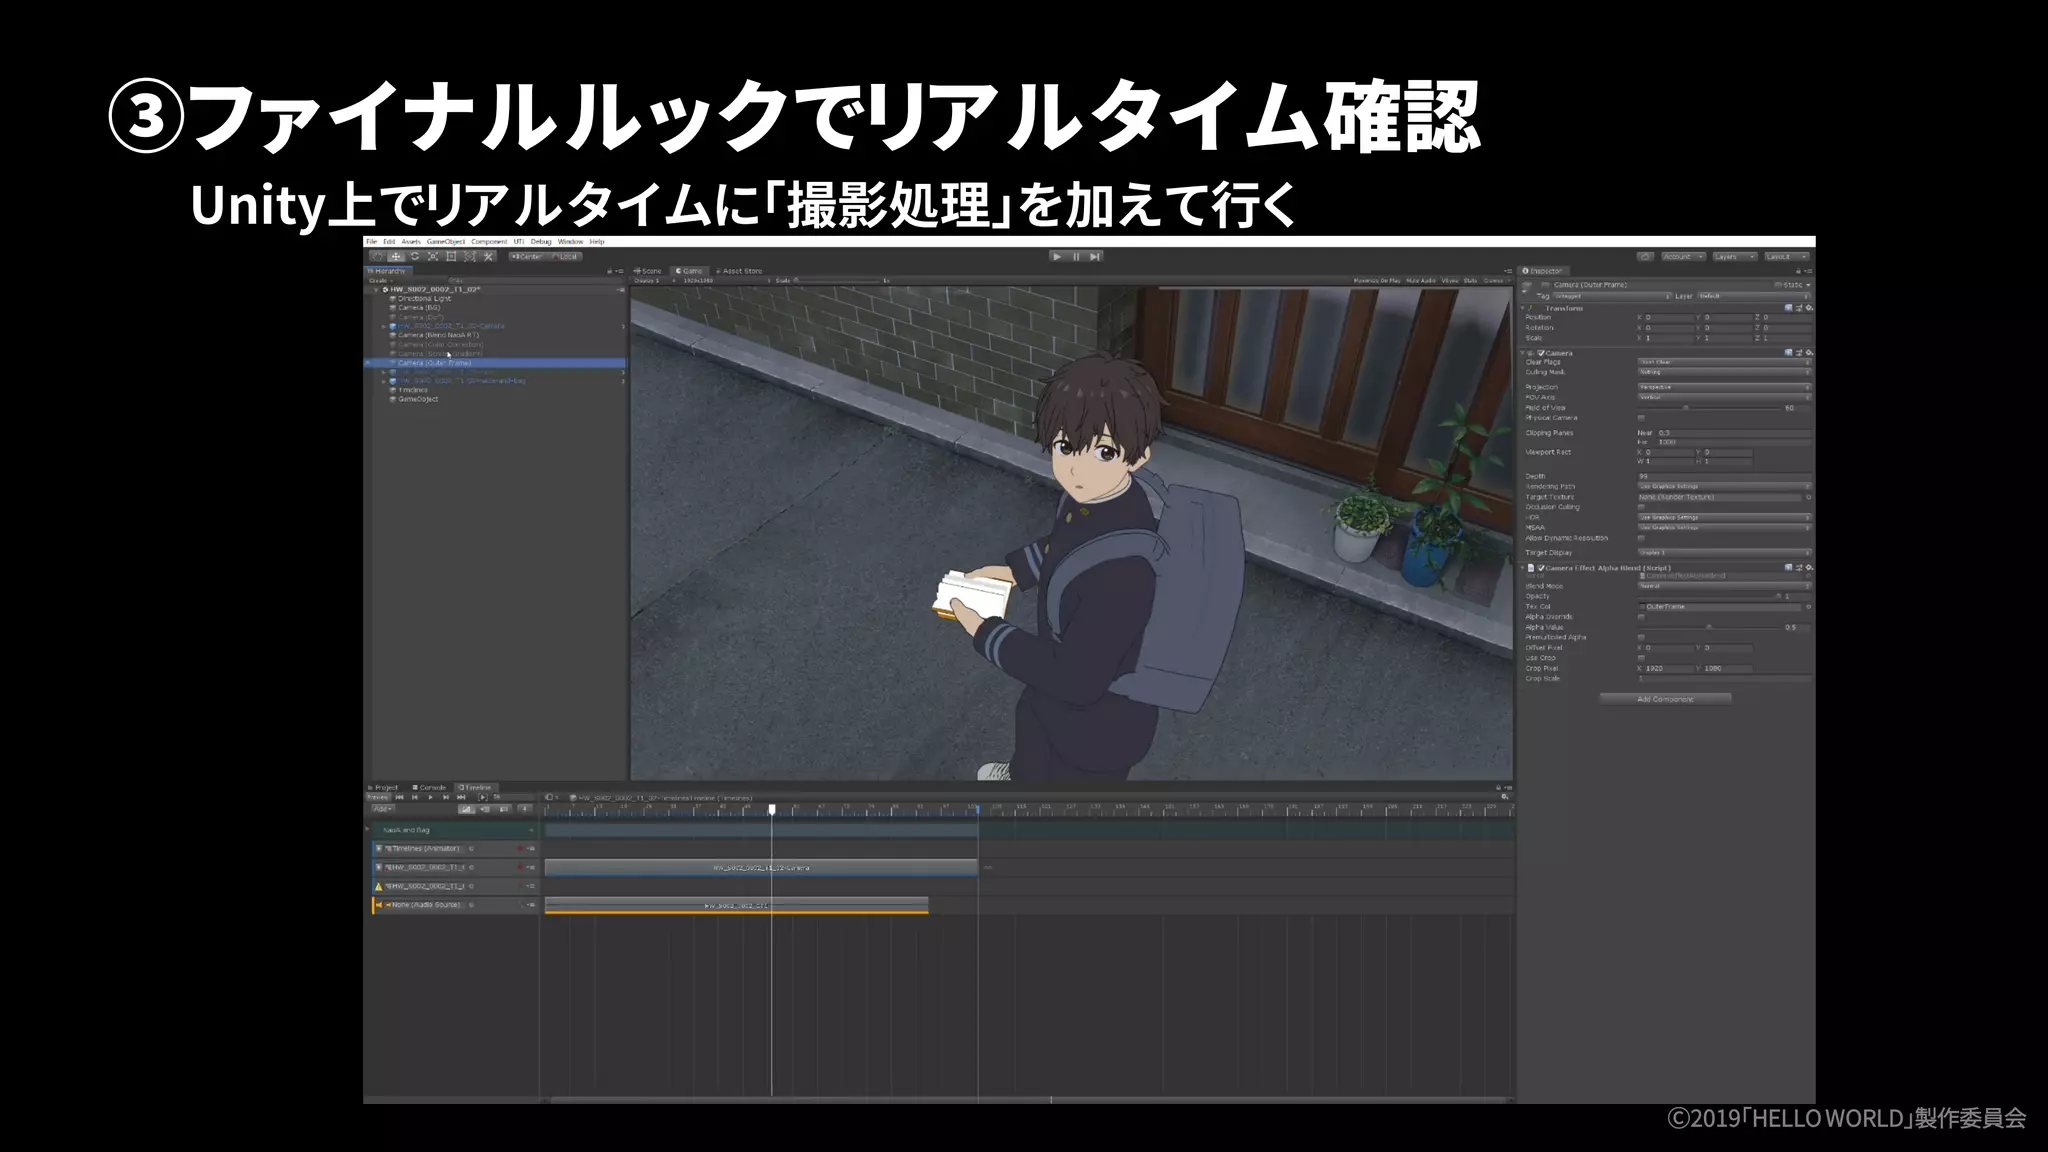Screen dimensions: 2048x1152
Task: Go to previous frame in Timeline
Action: [415, 798]
